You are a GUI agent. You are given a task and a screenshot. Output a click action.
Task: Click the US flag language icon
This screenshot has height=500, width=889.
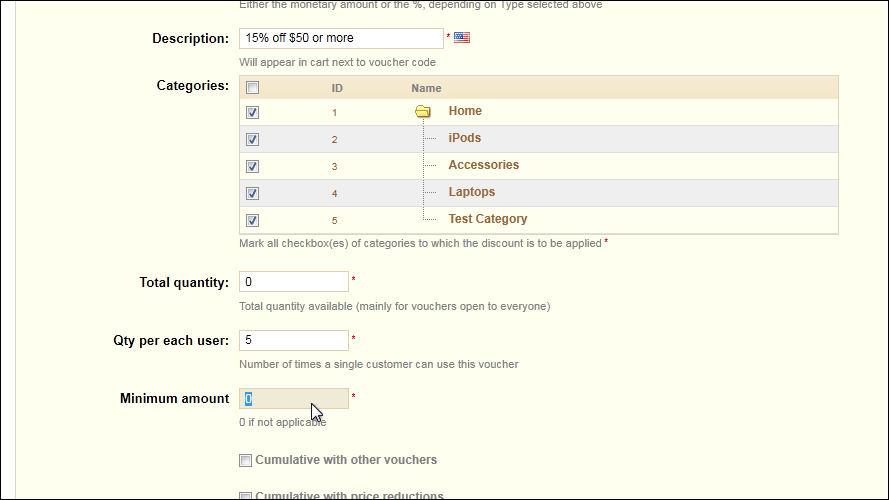(462, 38)
